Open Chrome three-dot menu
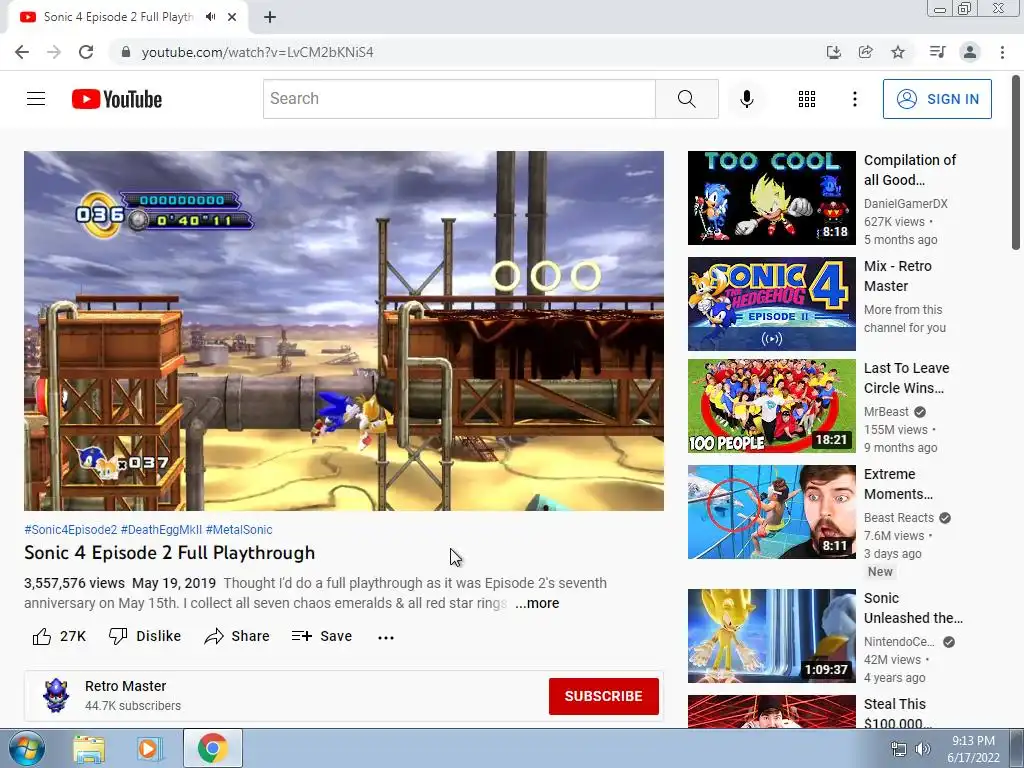The width and height of the screenshot is (1024, 768). [1002, 52]
